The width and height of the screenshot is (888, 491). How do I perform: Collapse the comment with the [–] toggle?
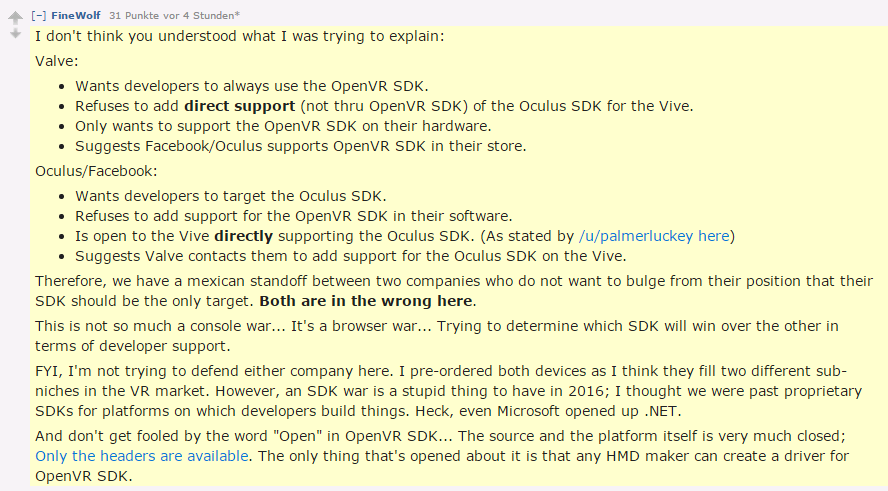coord(39,16)
